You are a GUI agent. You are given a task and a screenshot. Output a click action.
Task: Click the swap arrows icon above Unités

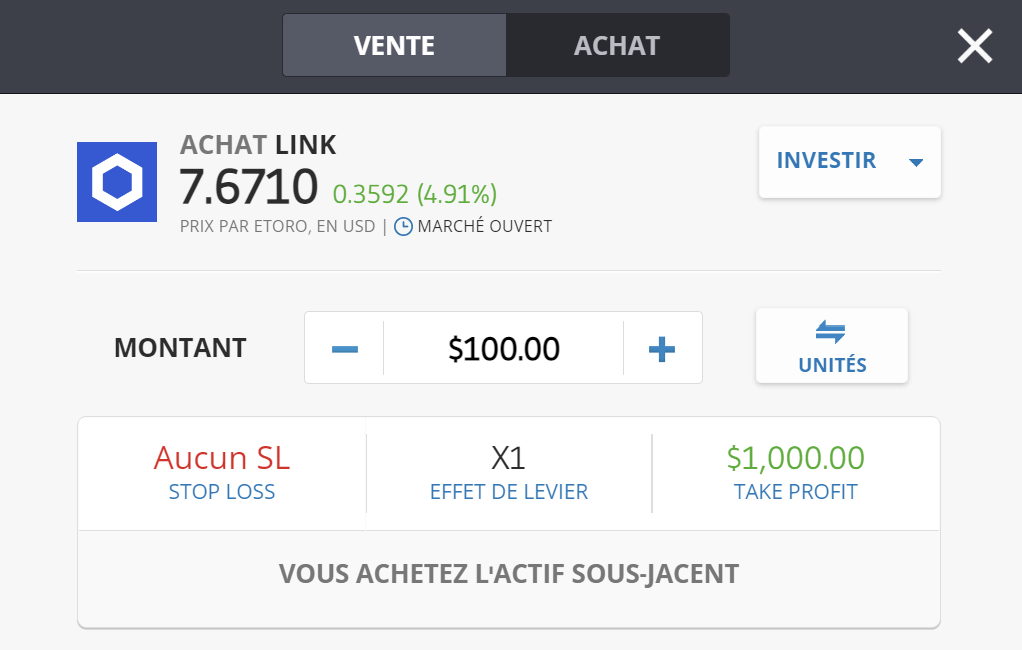(831, 333)
